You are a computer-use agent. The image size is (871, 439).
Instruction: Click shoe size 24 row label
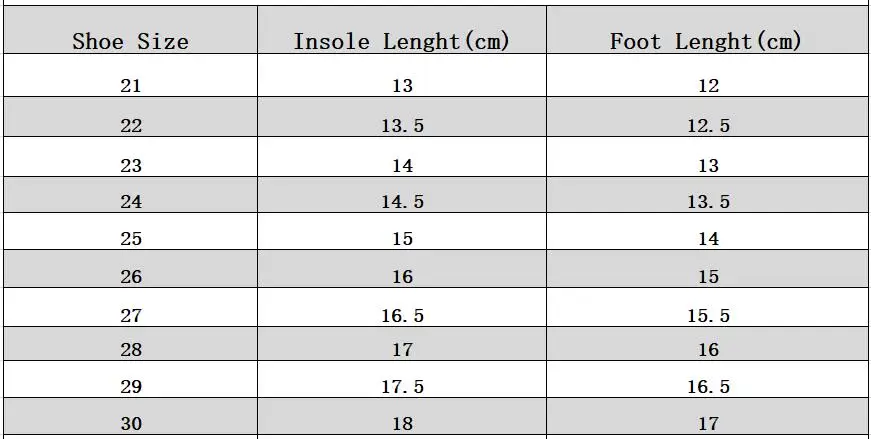click(x=131, y=202)
